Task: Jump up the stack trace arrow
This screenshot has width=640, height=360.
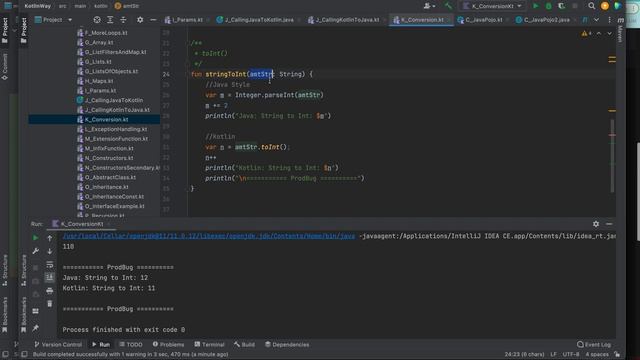Action: click(x=49, y=238)
